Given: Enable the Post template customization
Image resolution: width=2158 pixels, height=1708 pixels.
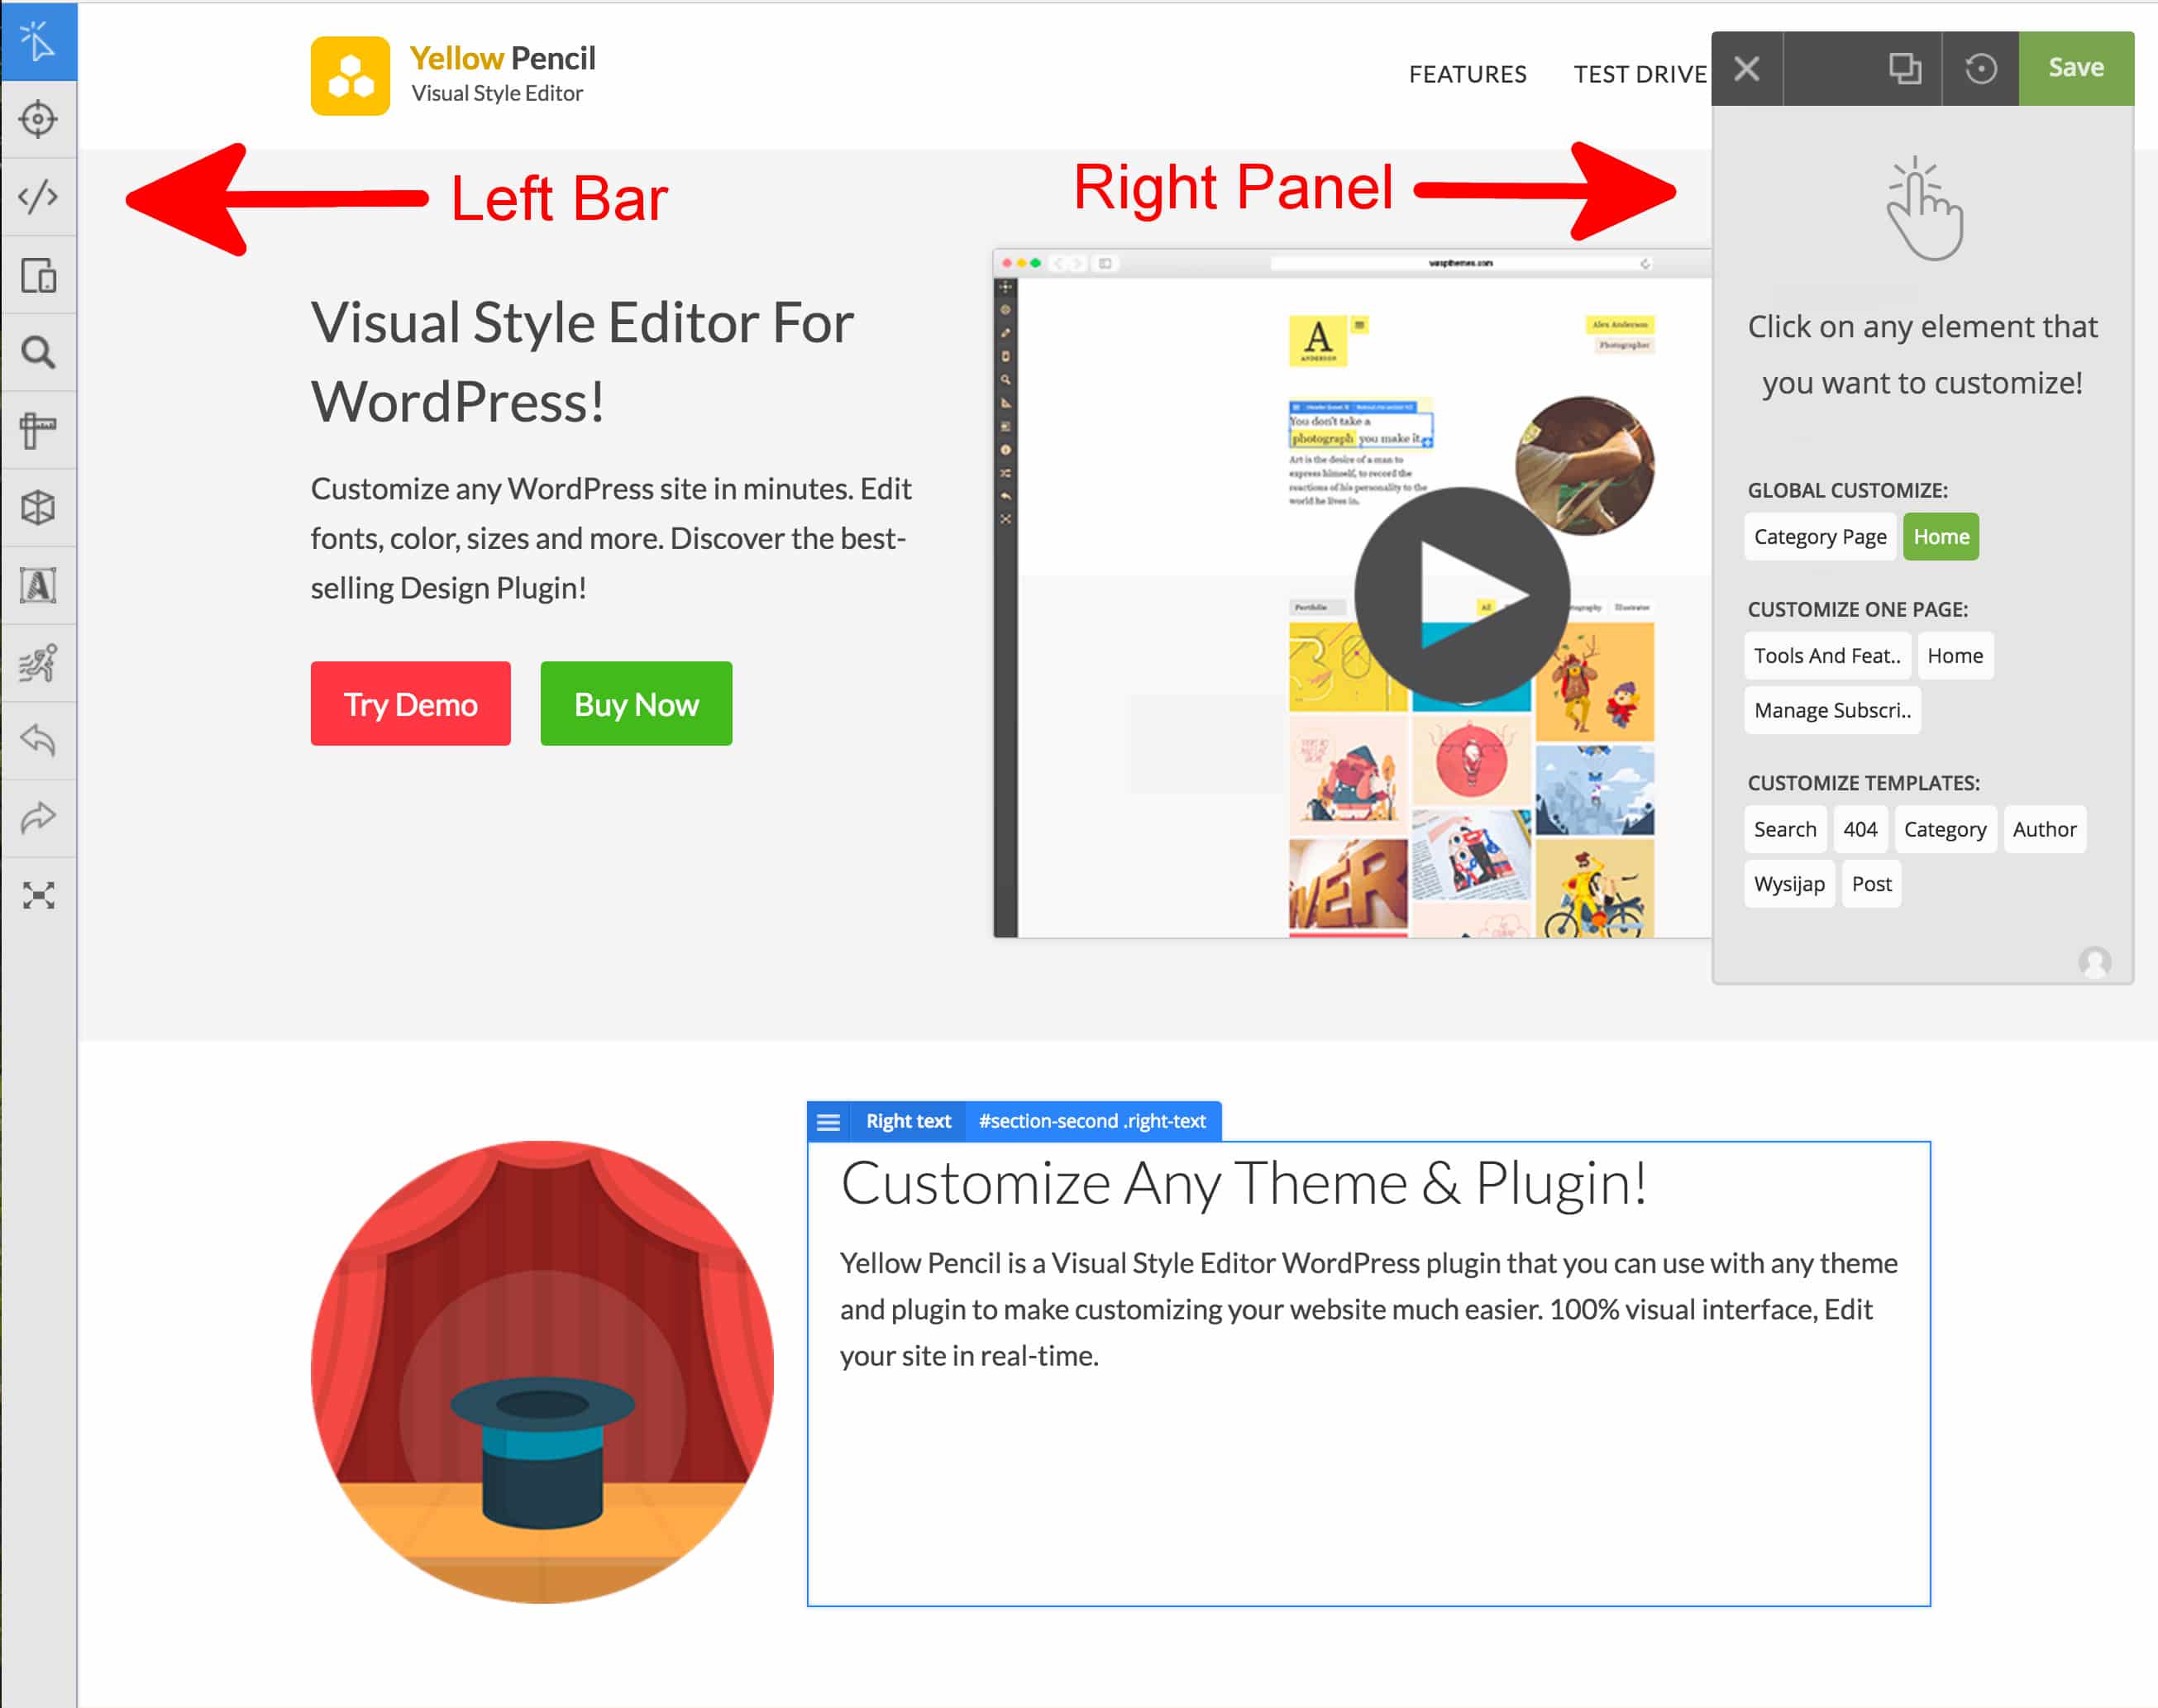Looking at the screenshot, I should (x=1873, y=883).
